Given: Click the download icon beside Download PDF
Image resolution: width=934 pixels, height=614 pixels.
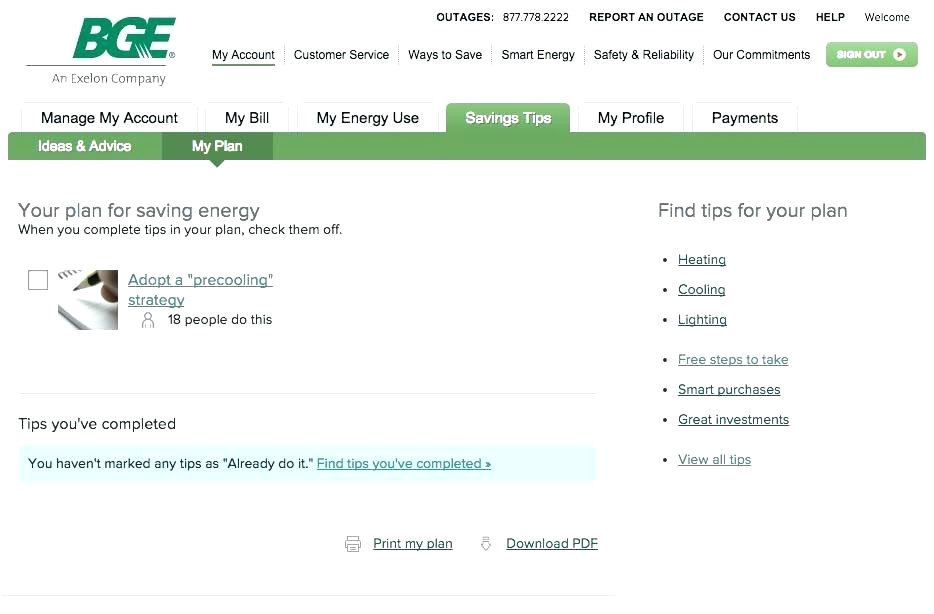Looking at the screenshot, I should 486,544.
